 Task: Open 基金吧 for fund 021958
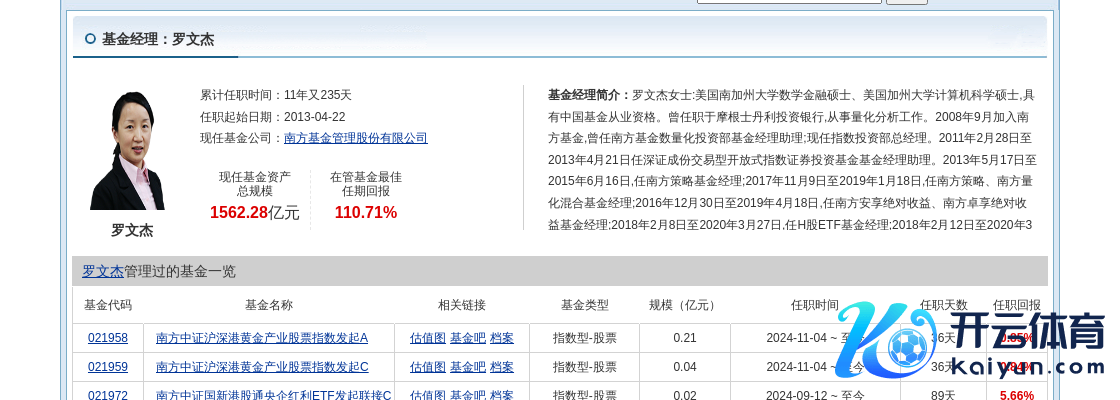[467, 338]
